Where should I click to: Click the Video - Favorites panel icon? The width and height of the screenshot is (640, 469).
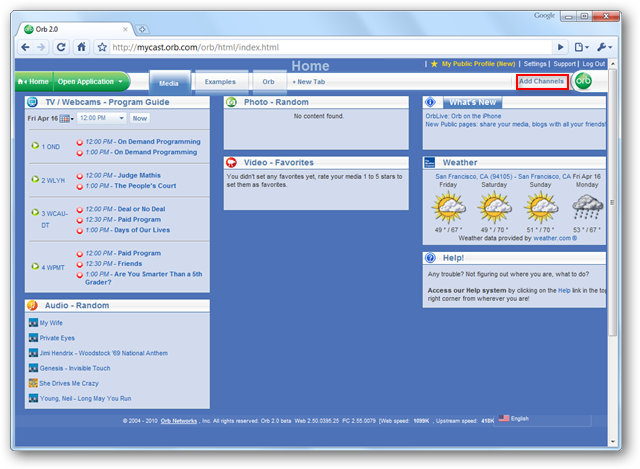(x=231, y=162)
